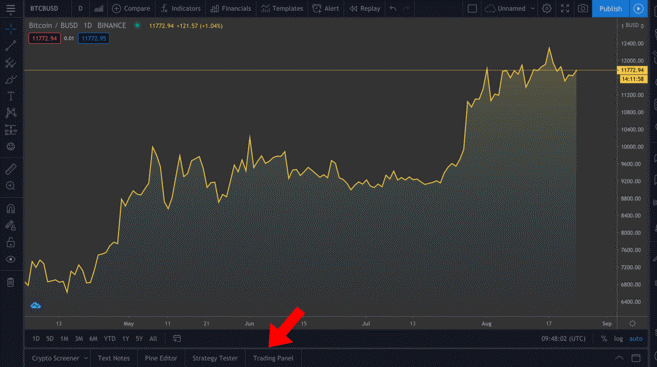This screenshot has height=367, width=657.
Task: Set range to 6M
Action: [93, 339]
